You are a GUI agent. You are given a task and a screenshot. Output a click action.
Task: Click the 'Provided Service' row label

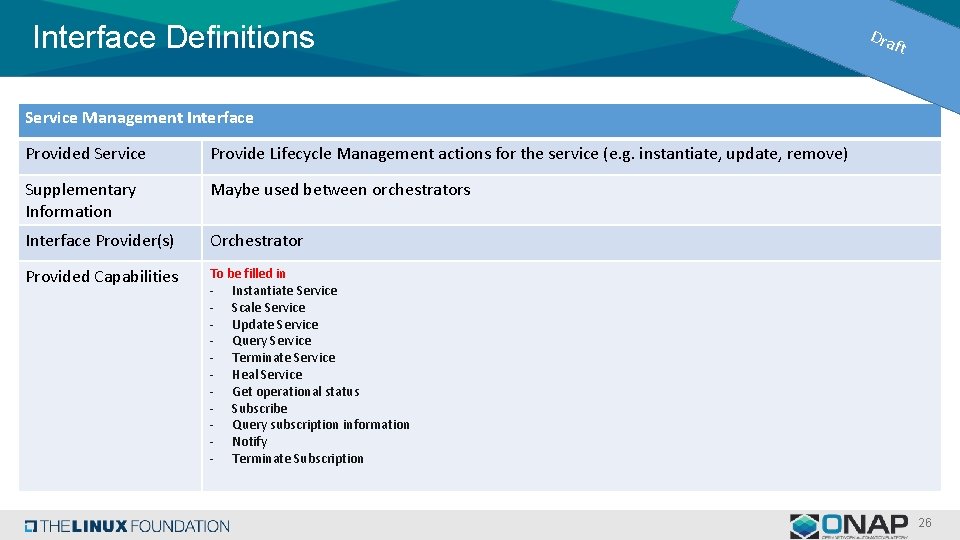[86, 154]
